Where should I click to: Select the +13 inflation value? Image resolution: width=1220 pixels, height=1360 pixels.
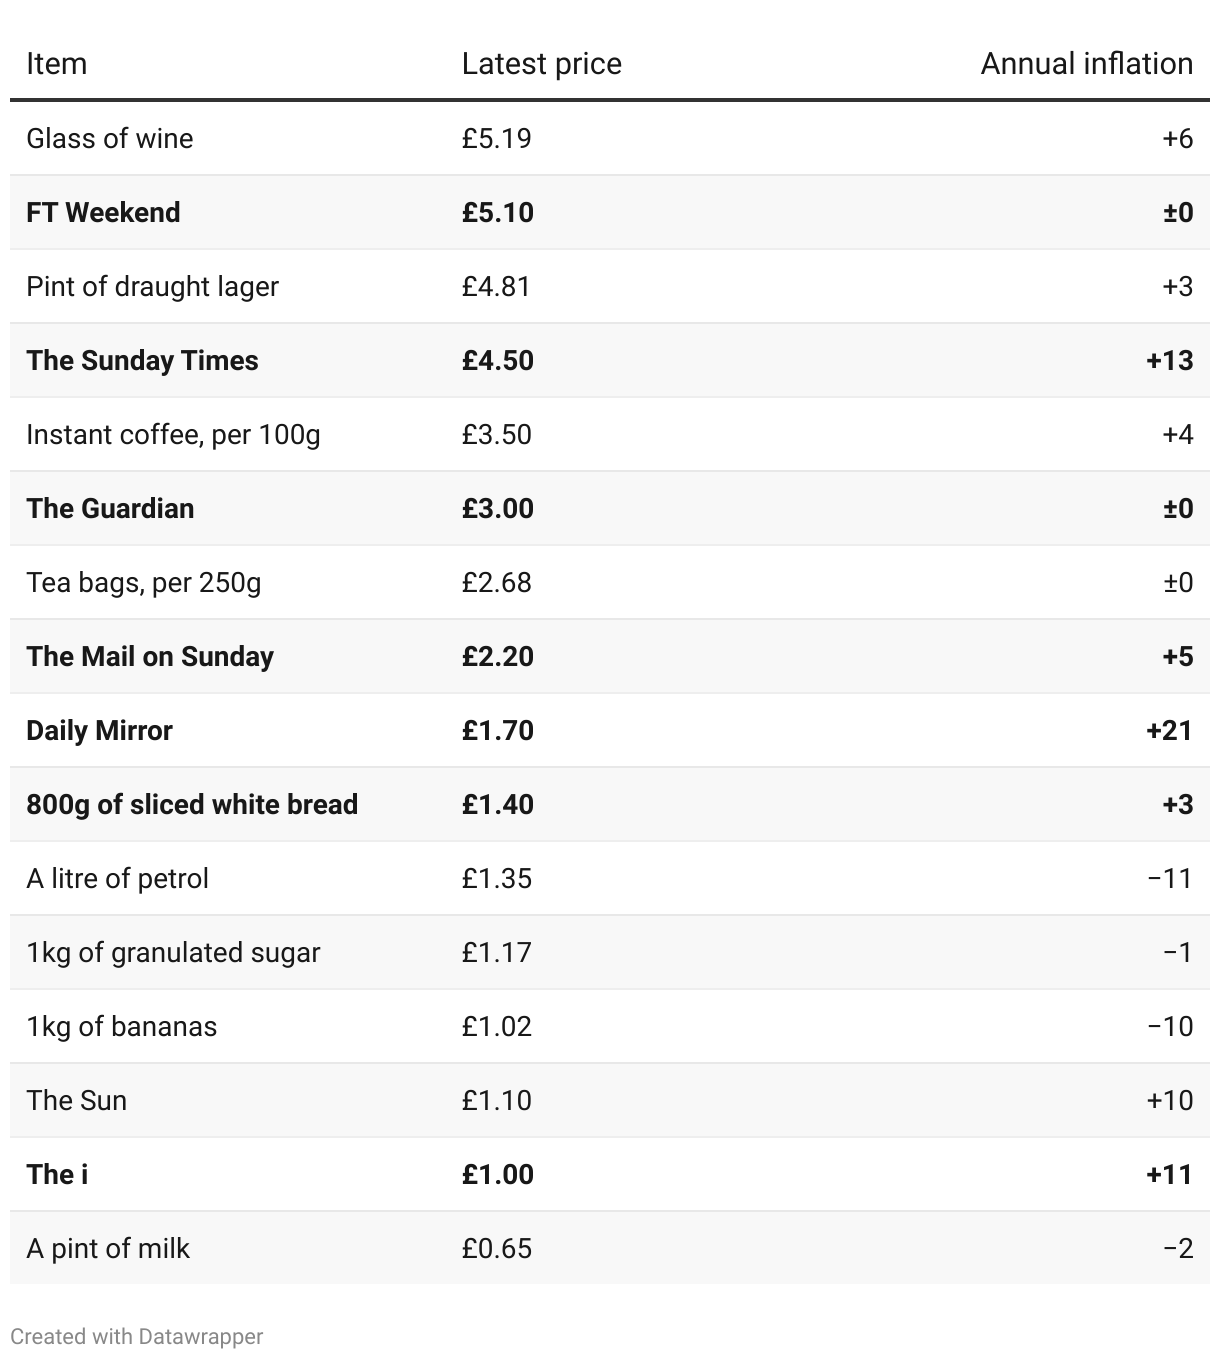click(1169, 360)
